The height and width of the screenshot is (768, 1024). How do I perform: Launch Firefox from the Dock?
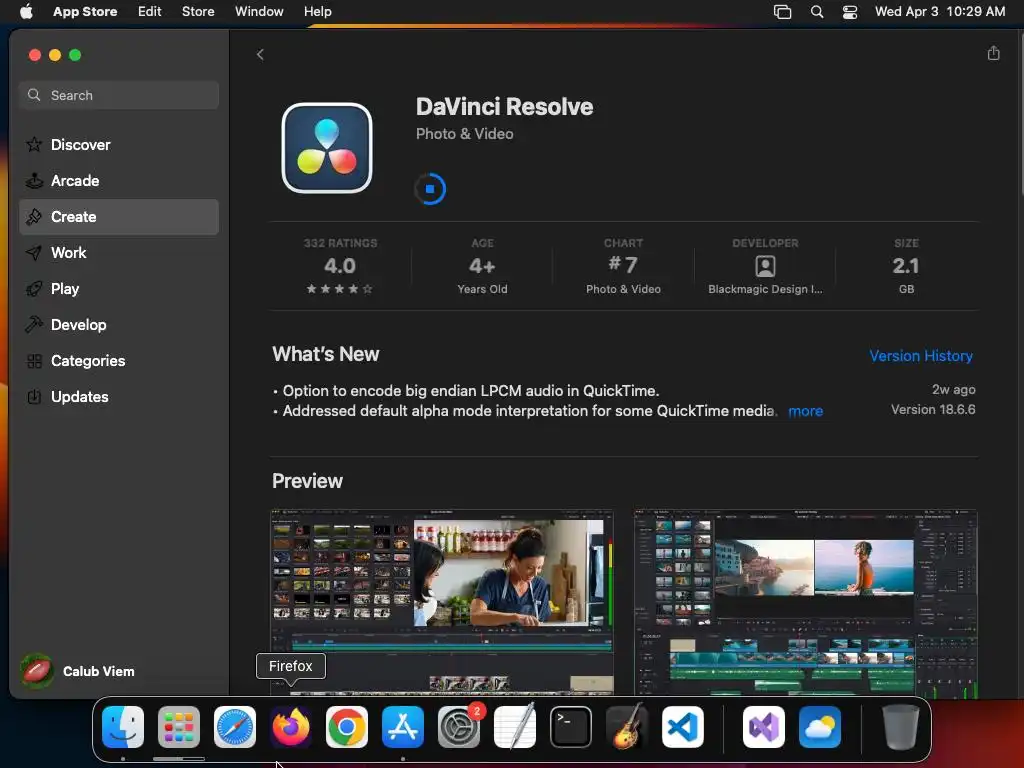291,727
